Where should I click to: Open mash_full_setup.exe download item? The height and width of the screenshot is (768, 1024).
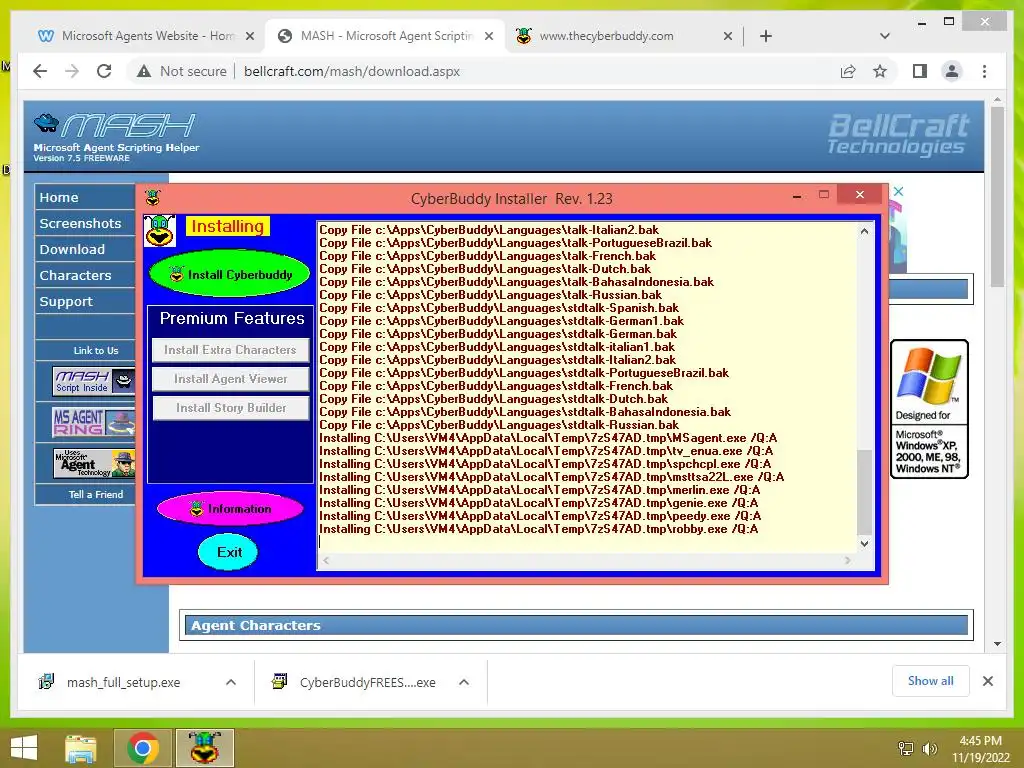(x=123, y=682)
